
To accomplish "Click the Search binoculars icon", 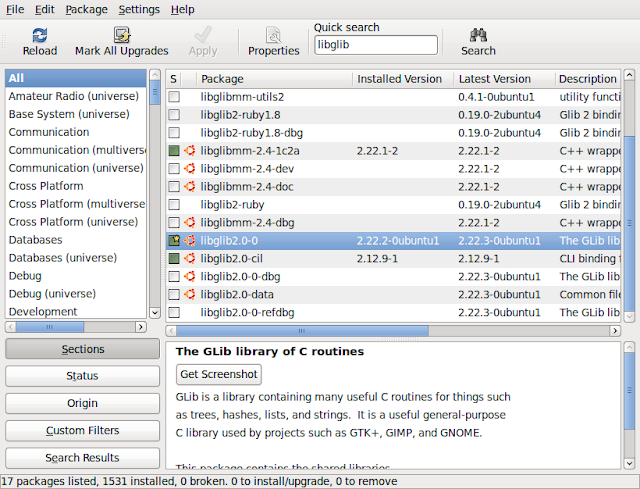I will [x=478, y=35].
